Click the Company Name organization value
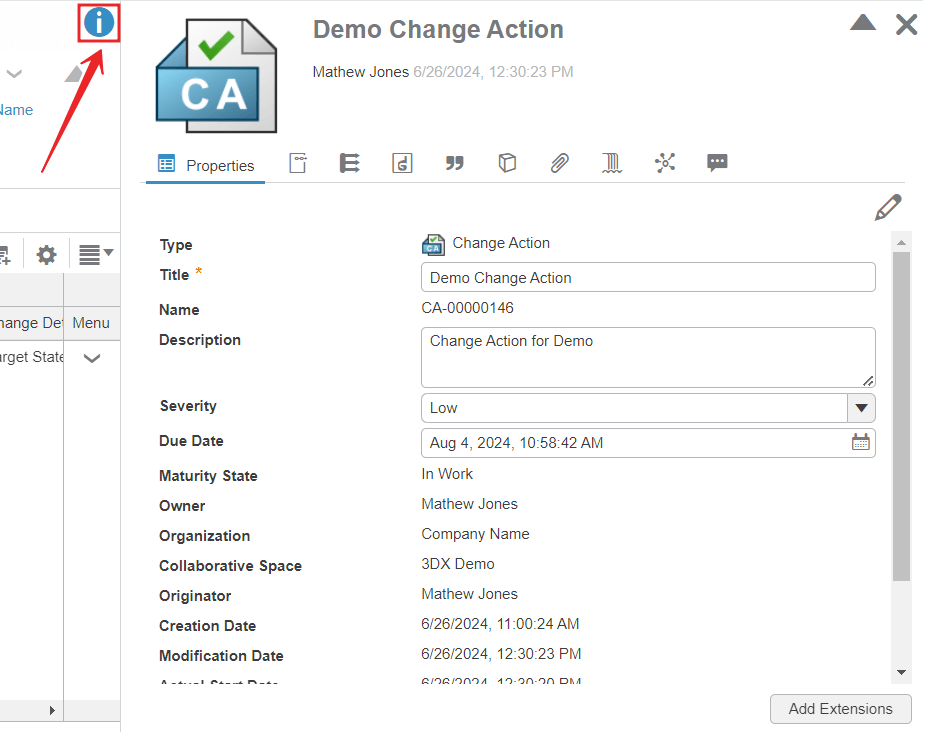 (x=475, y=534)
